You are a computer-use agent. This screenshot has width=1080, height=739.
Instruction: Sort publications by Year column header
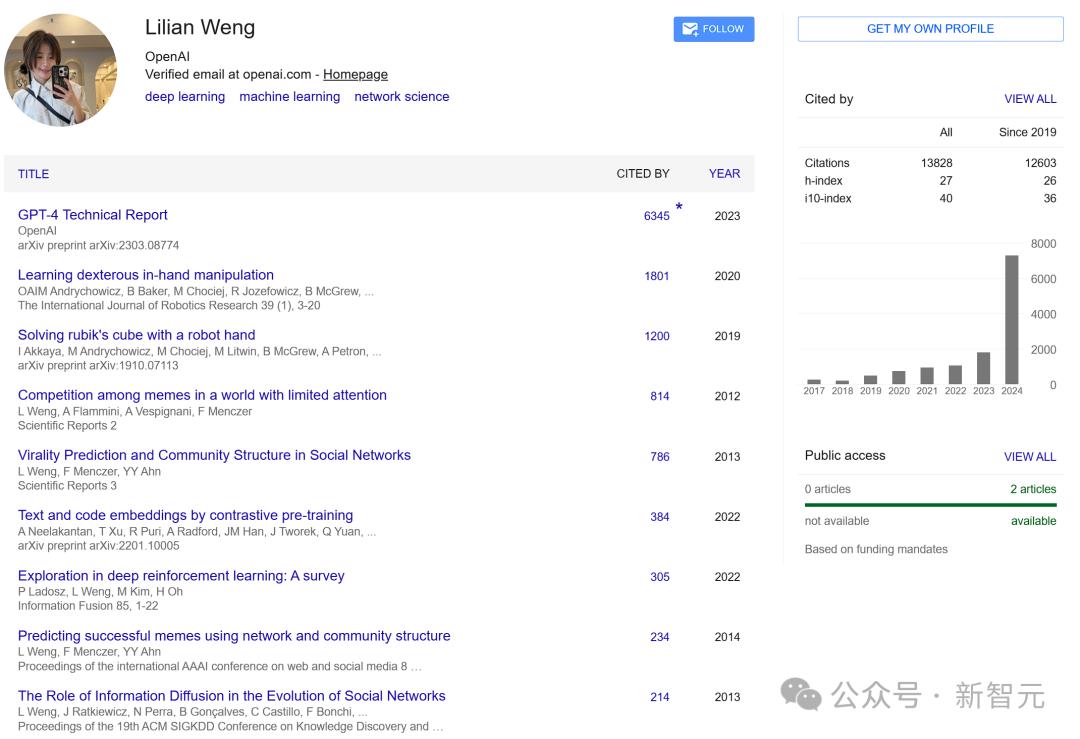pyautogui.click(x=724, y=173)
